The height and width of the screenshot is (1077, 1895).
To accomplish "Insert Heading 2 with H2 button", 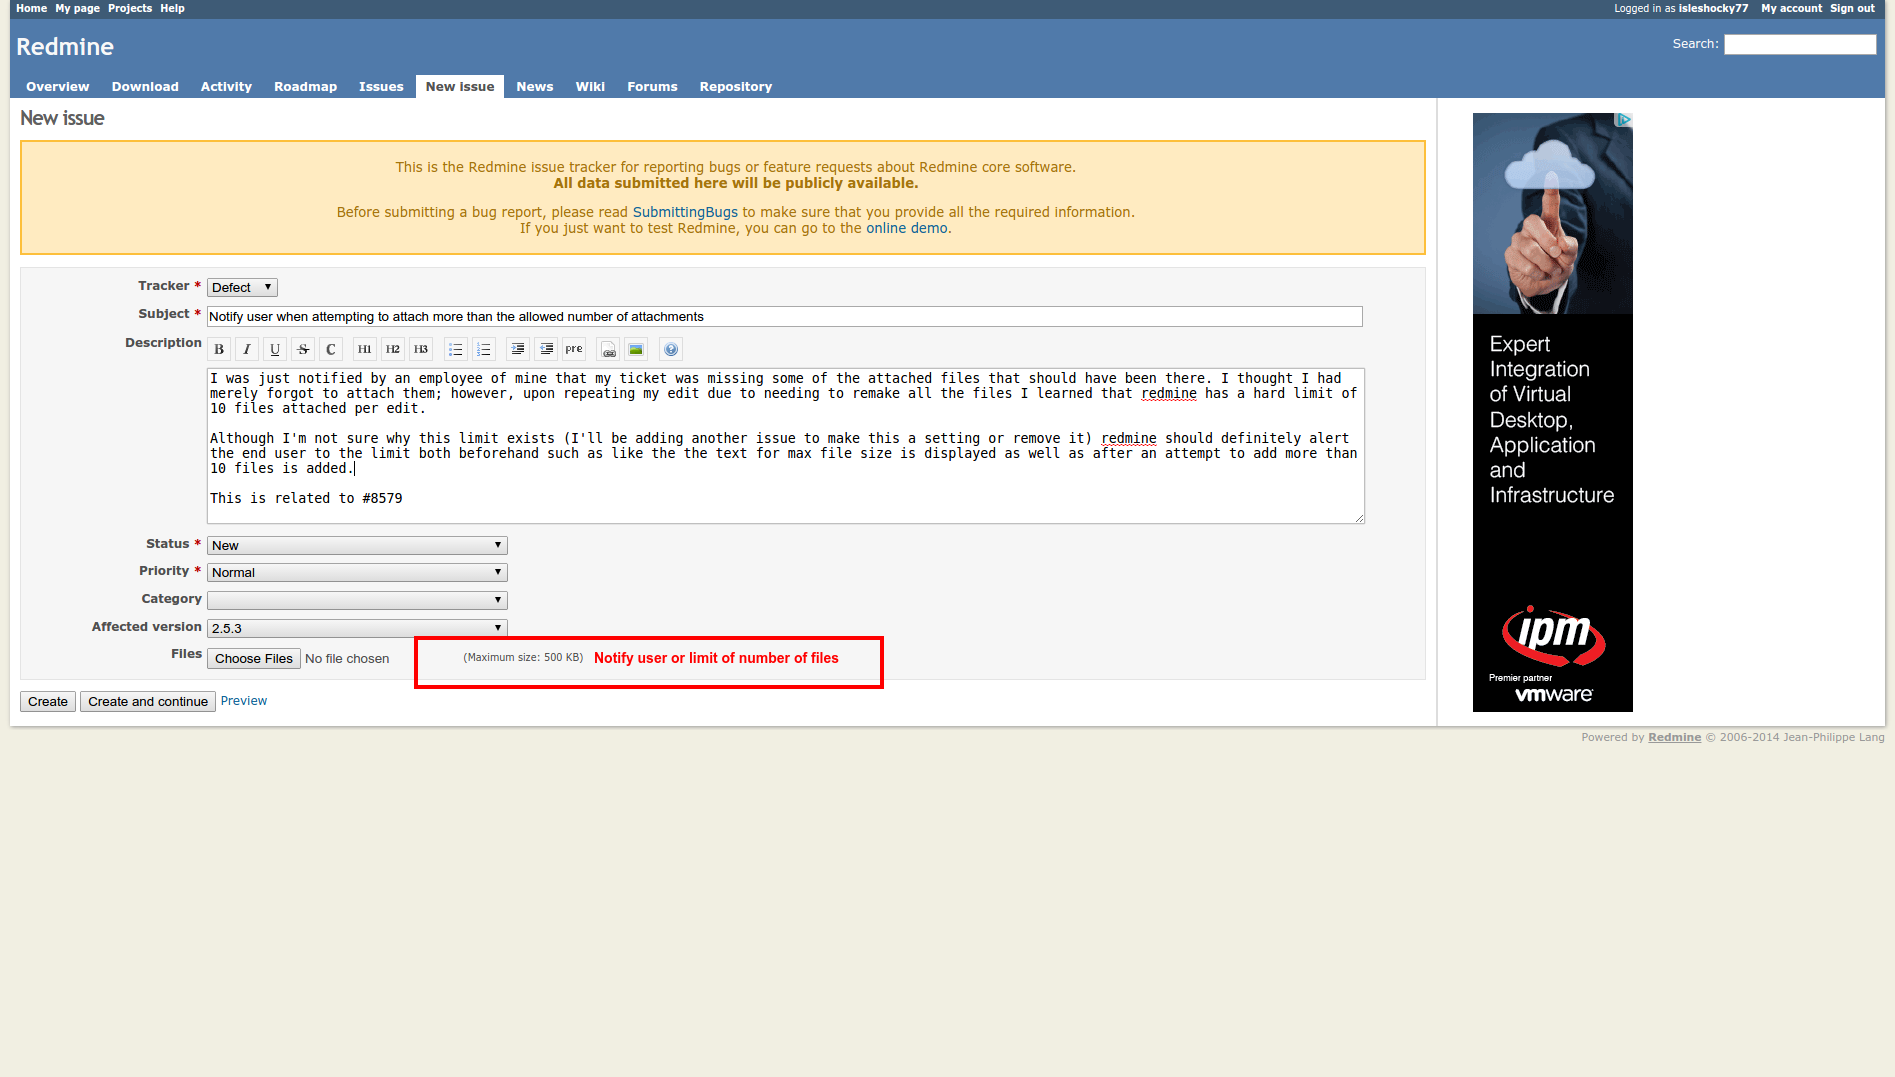I will point(393,349).
